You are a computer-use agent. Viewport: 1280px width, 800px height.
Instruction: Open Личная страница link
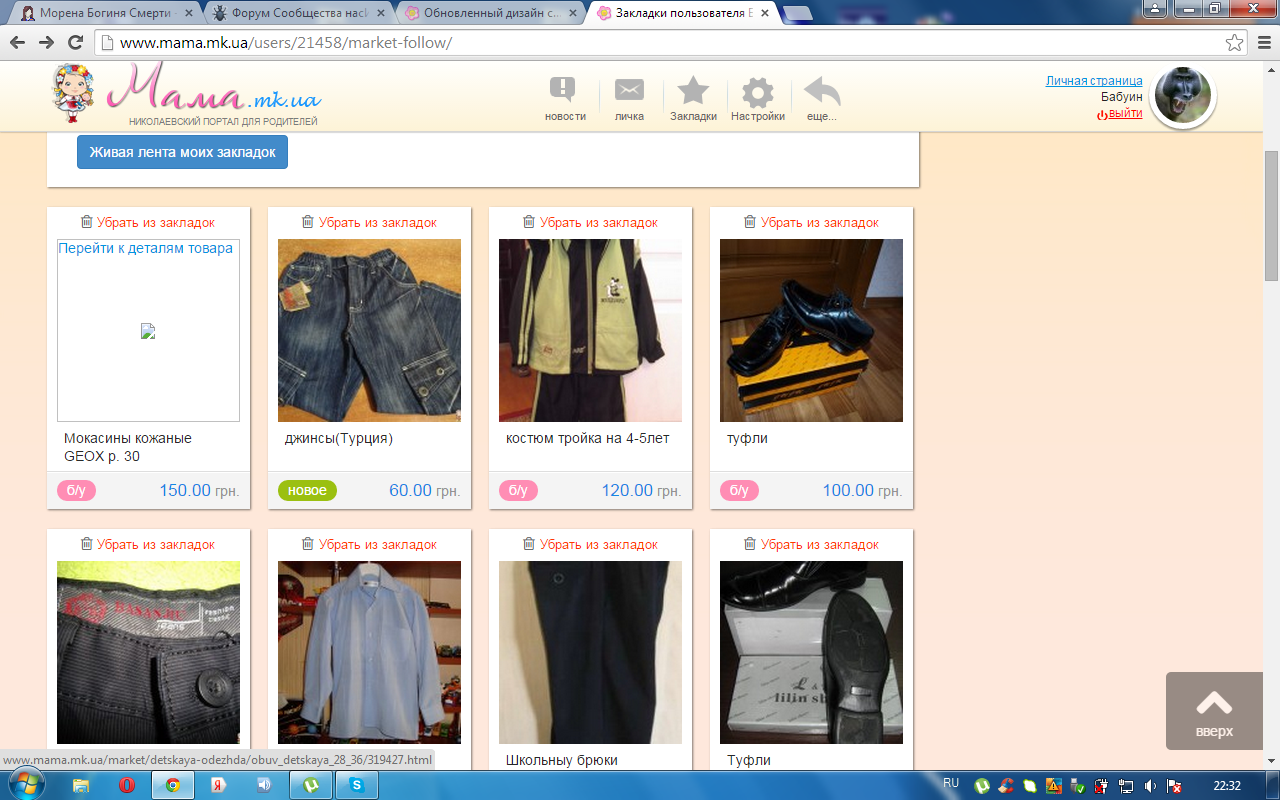tap(1094, 81)
